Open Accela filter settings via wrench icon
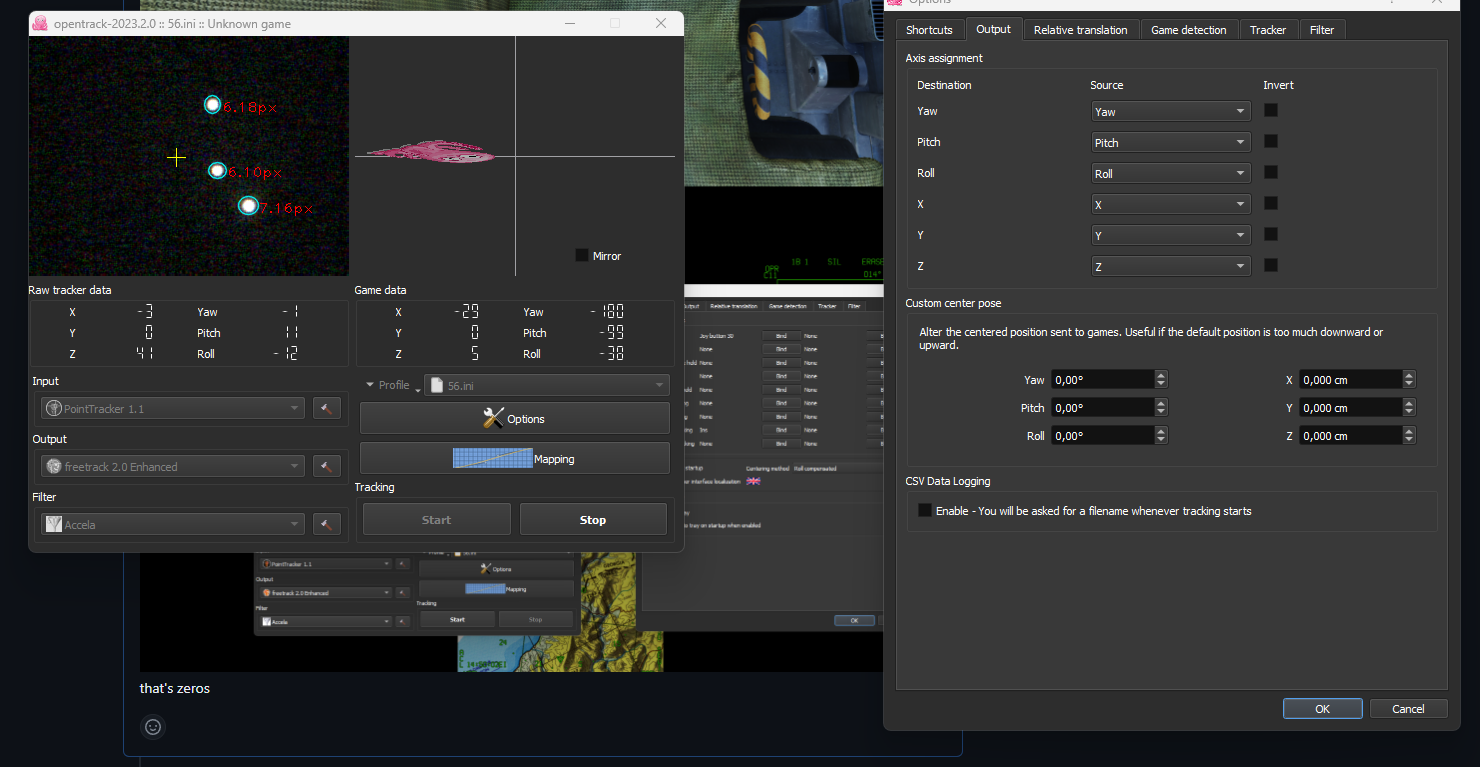This screenshot has height=767, width=1480. coord(327,523)
